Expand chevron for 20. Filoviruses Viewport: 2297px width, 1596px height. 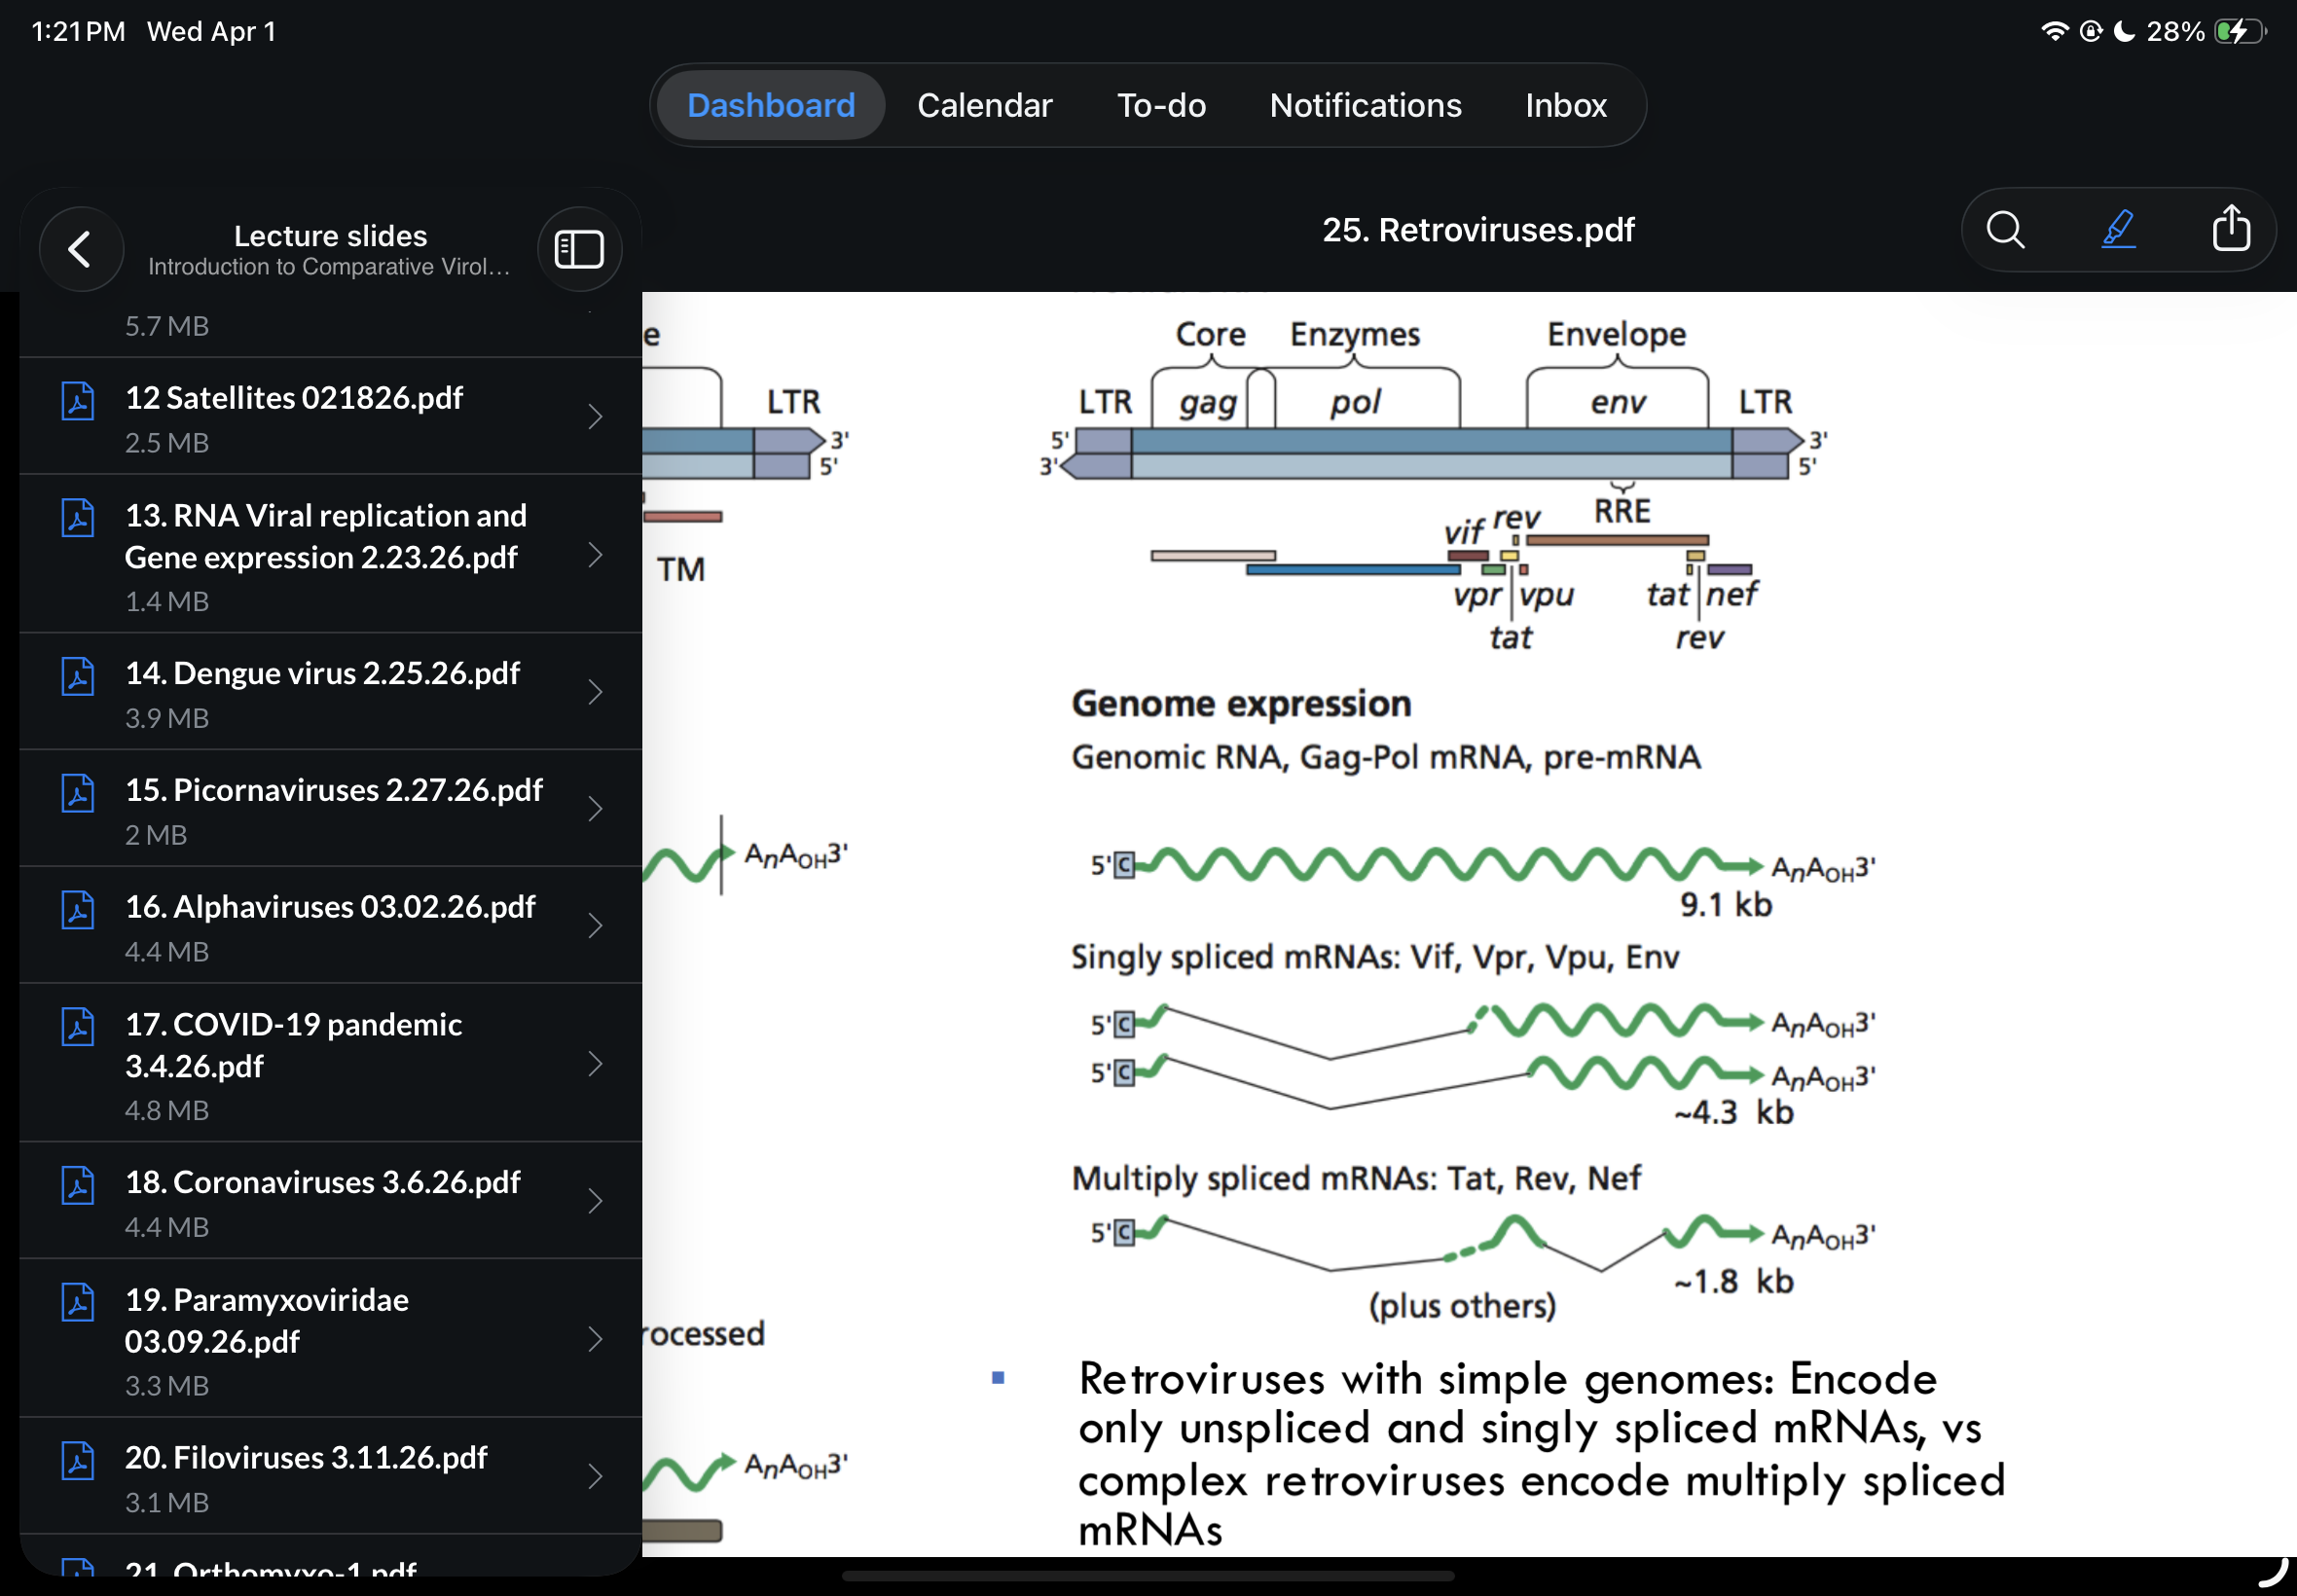coord(595,1476)
